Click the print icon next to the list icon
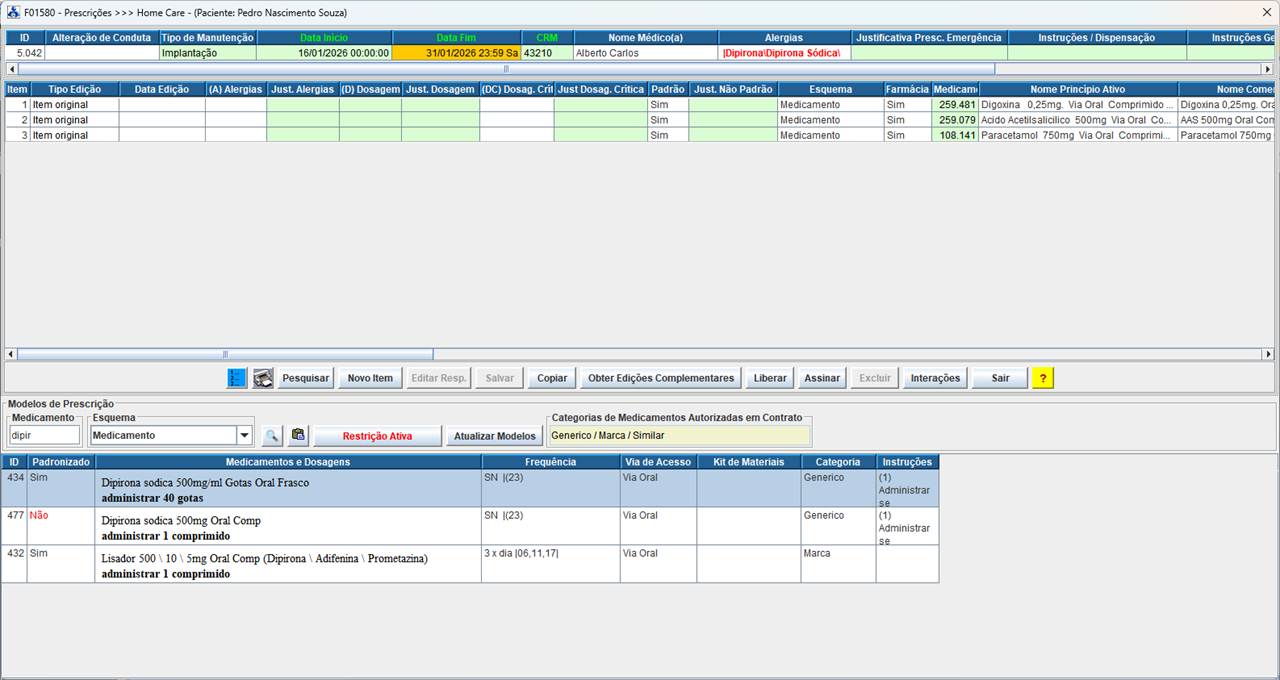This screenshot has height=680, width=1280. coord(263,378)
